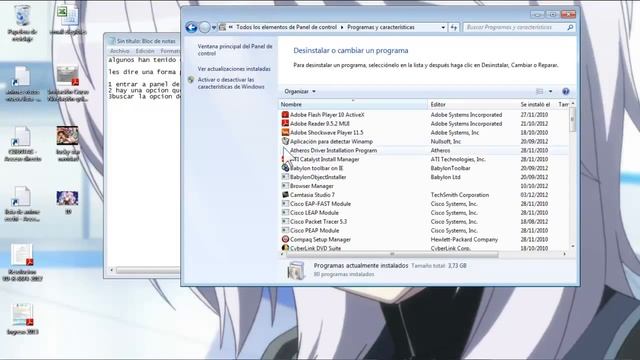Screen dimensions: 640x360
Task: Open Edición menu in Bloc de notas
Action: point(145,51)
